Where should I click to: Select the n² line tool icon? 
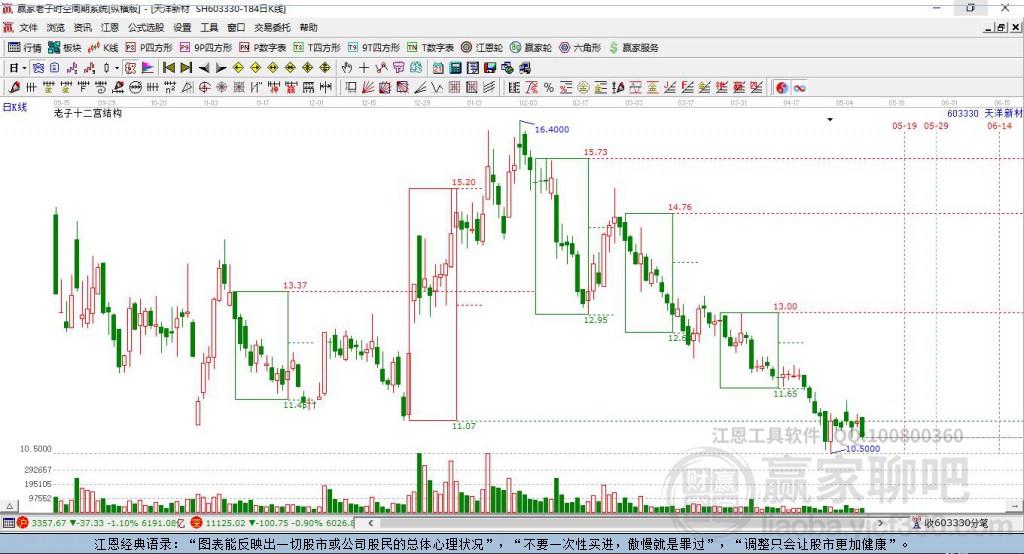pos(170,88)
